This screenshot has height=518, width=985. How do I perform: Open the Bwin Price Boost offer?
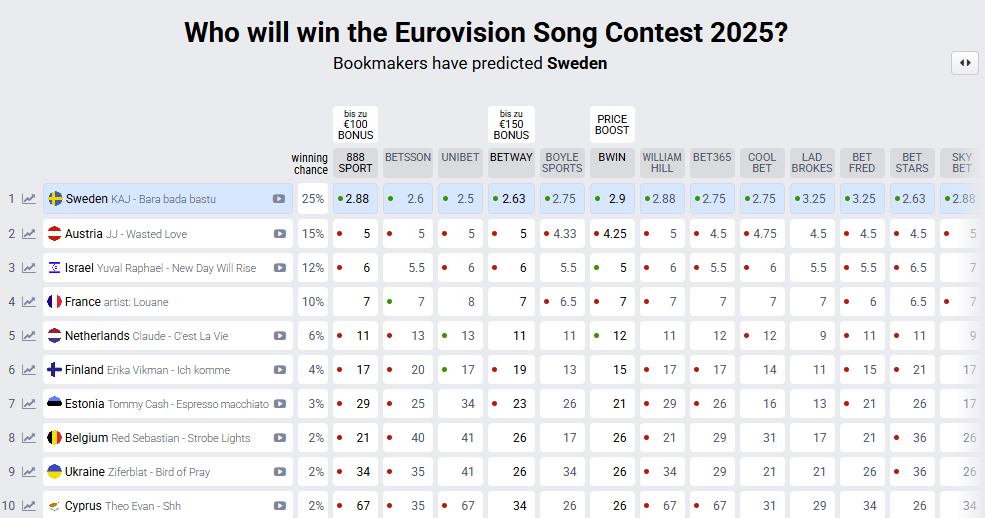[612, 124]
